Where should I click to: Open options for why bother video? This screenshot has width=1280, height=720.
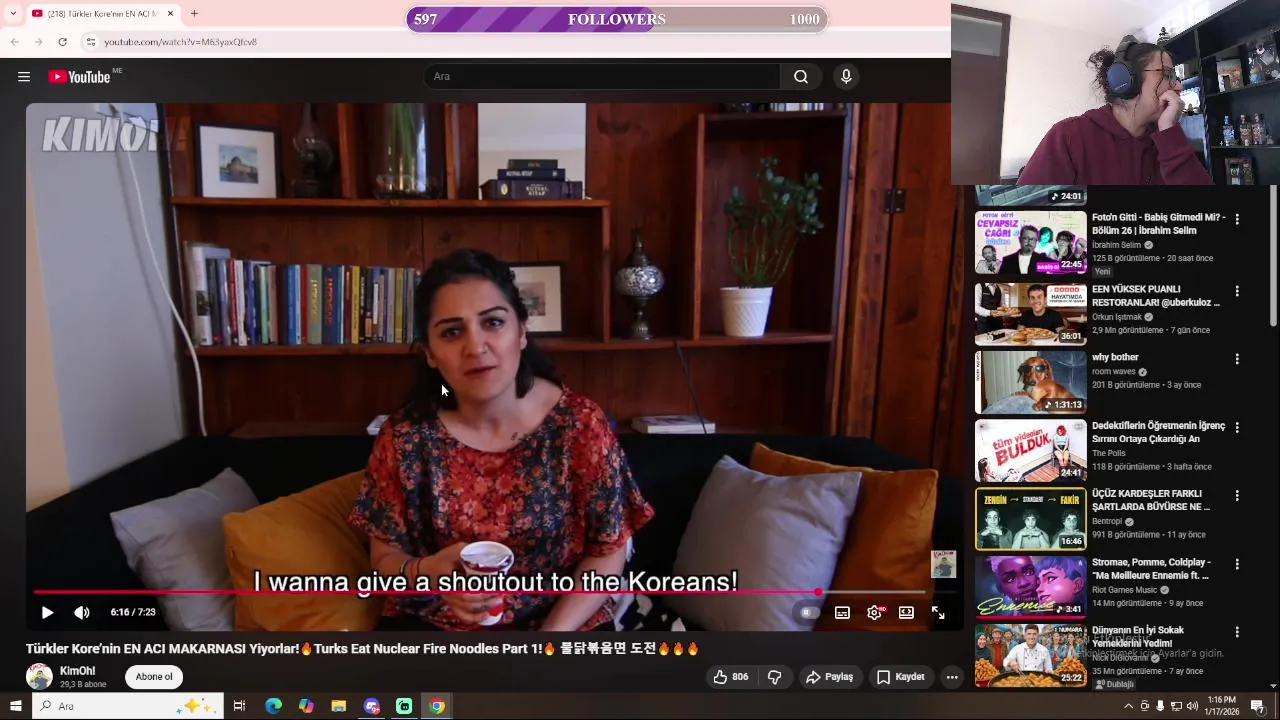tap(1237, 359)
